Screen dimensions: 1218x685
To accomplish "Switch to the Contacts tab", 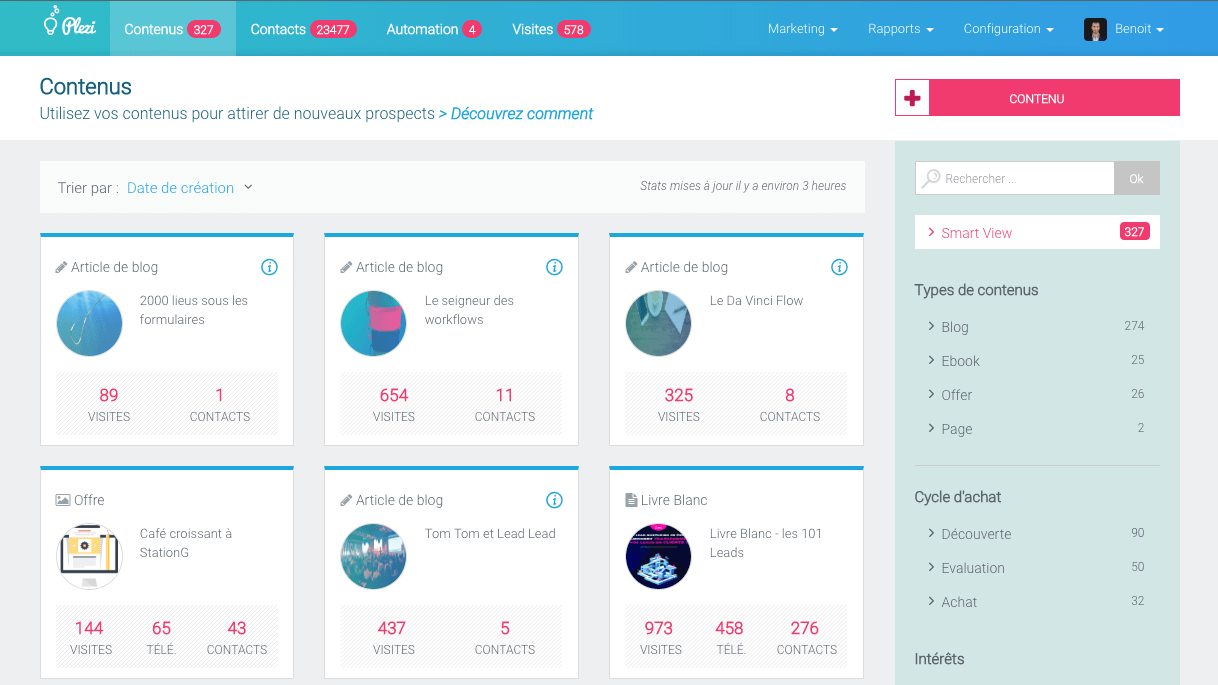I will point(299,29).
